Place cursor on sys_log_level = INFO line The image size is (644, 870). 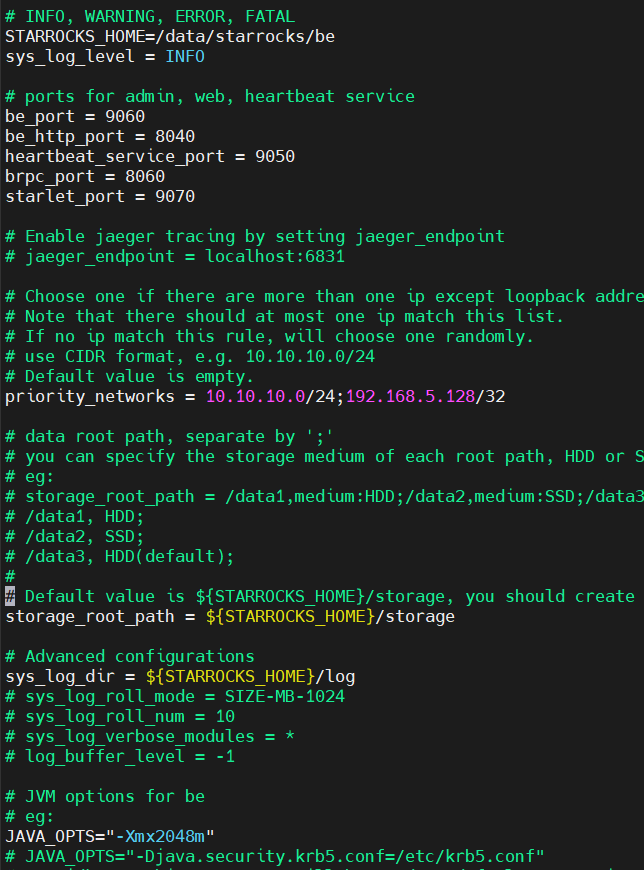pyautogui.click(x=105, y=57)
